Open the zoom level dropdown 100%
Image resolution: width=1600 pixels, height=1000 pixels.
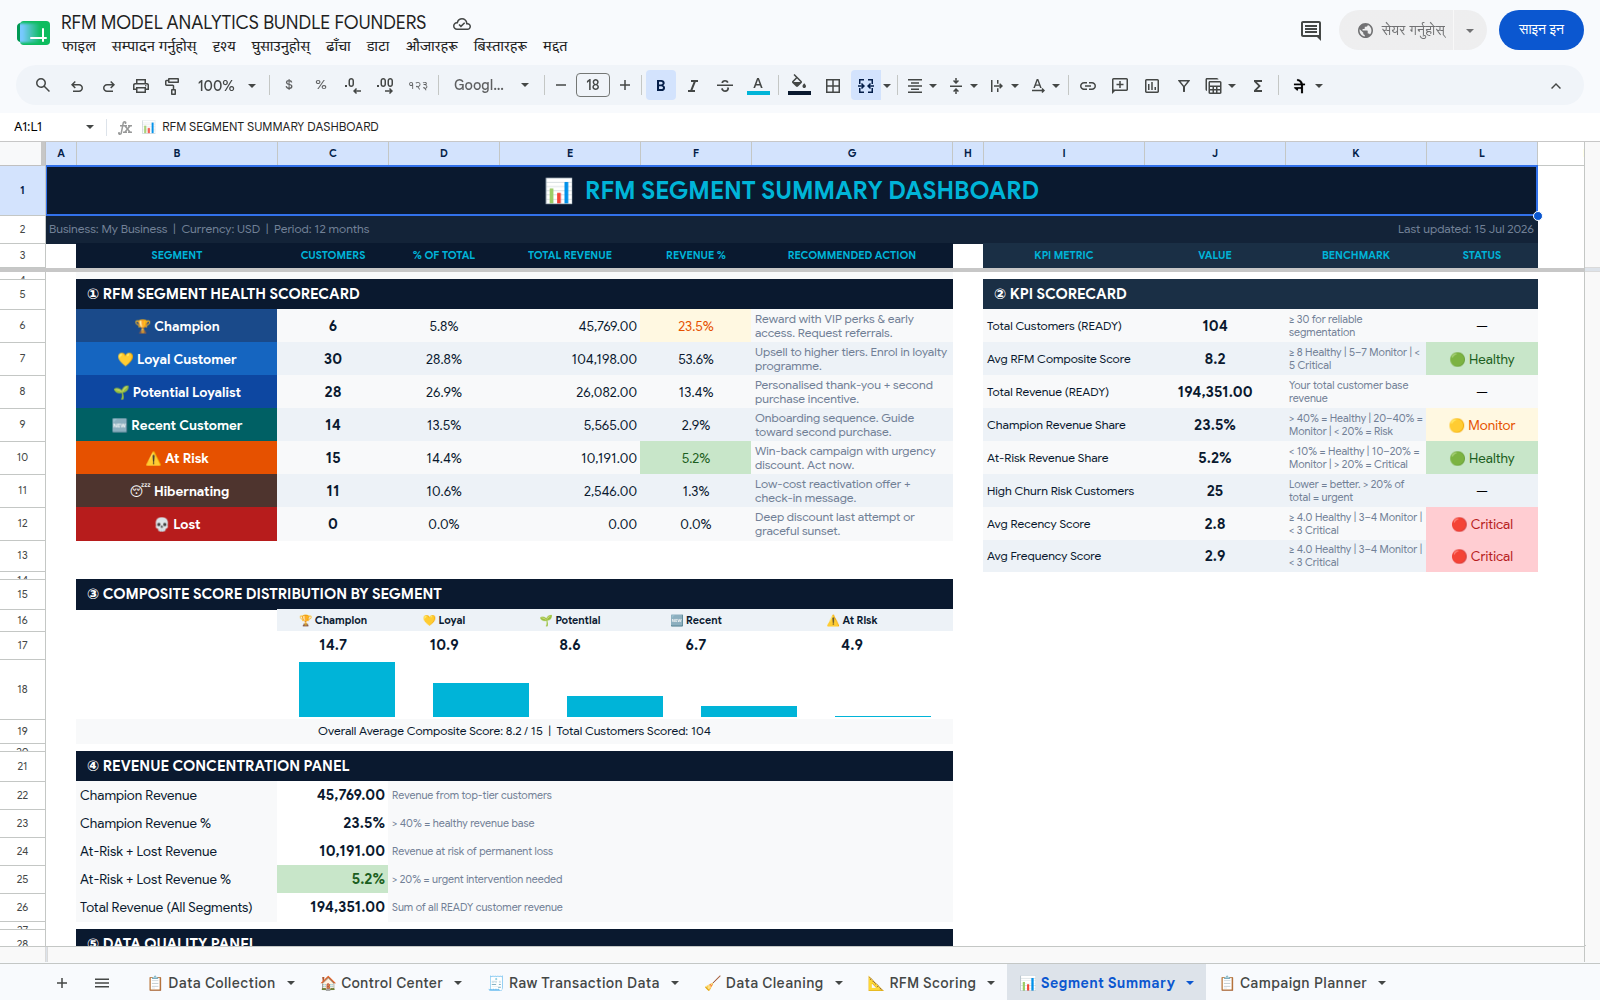click(x=227, y=86)
